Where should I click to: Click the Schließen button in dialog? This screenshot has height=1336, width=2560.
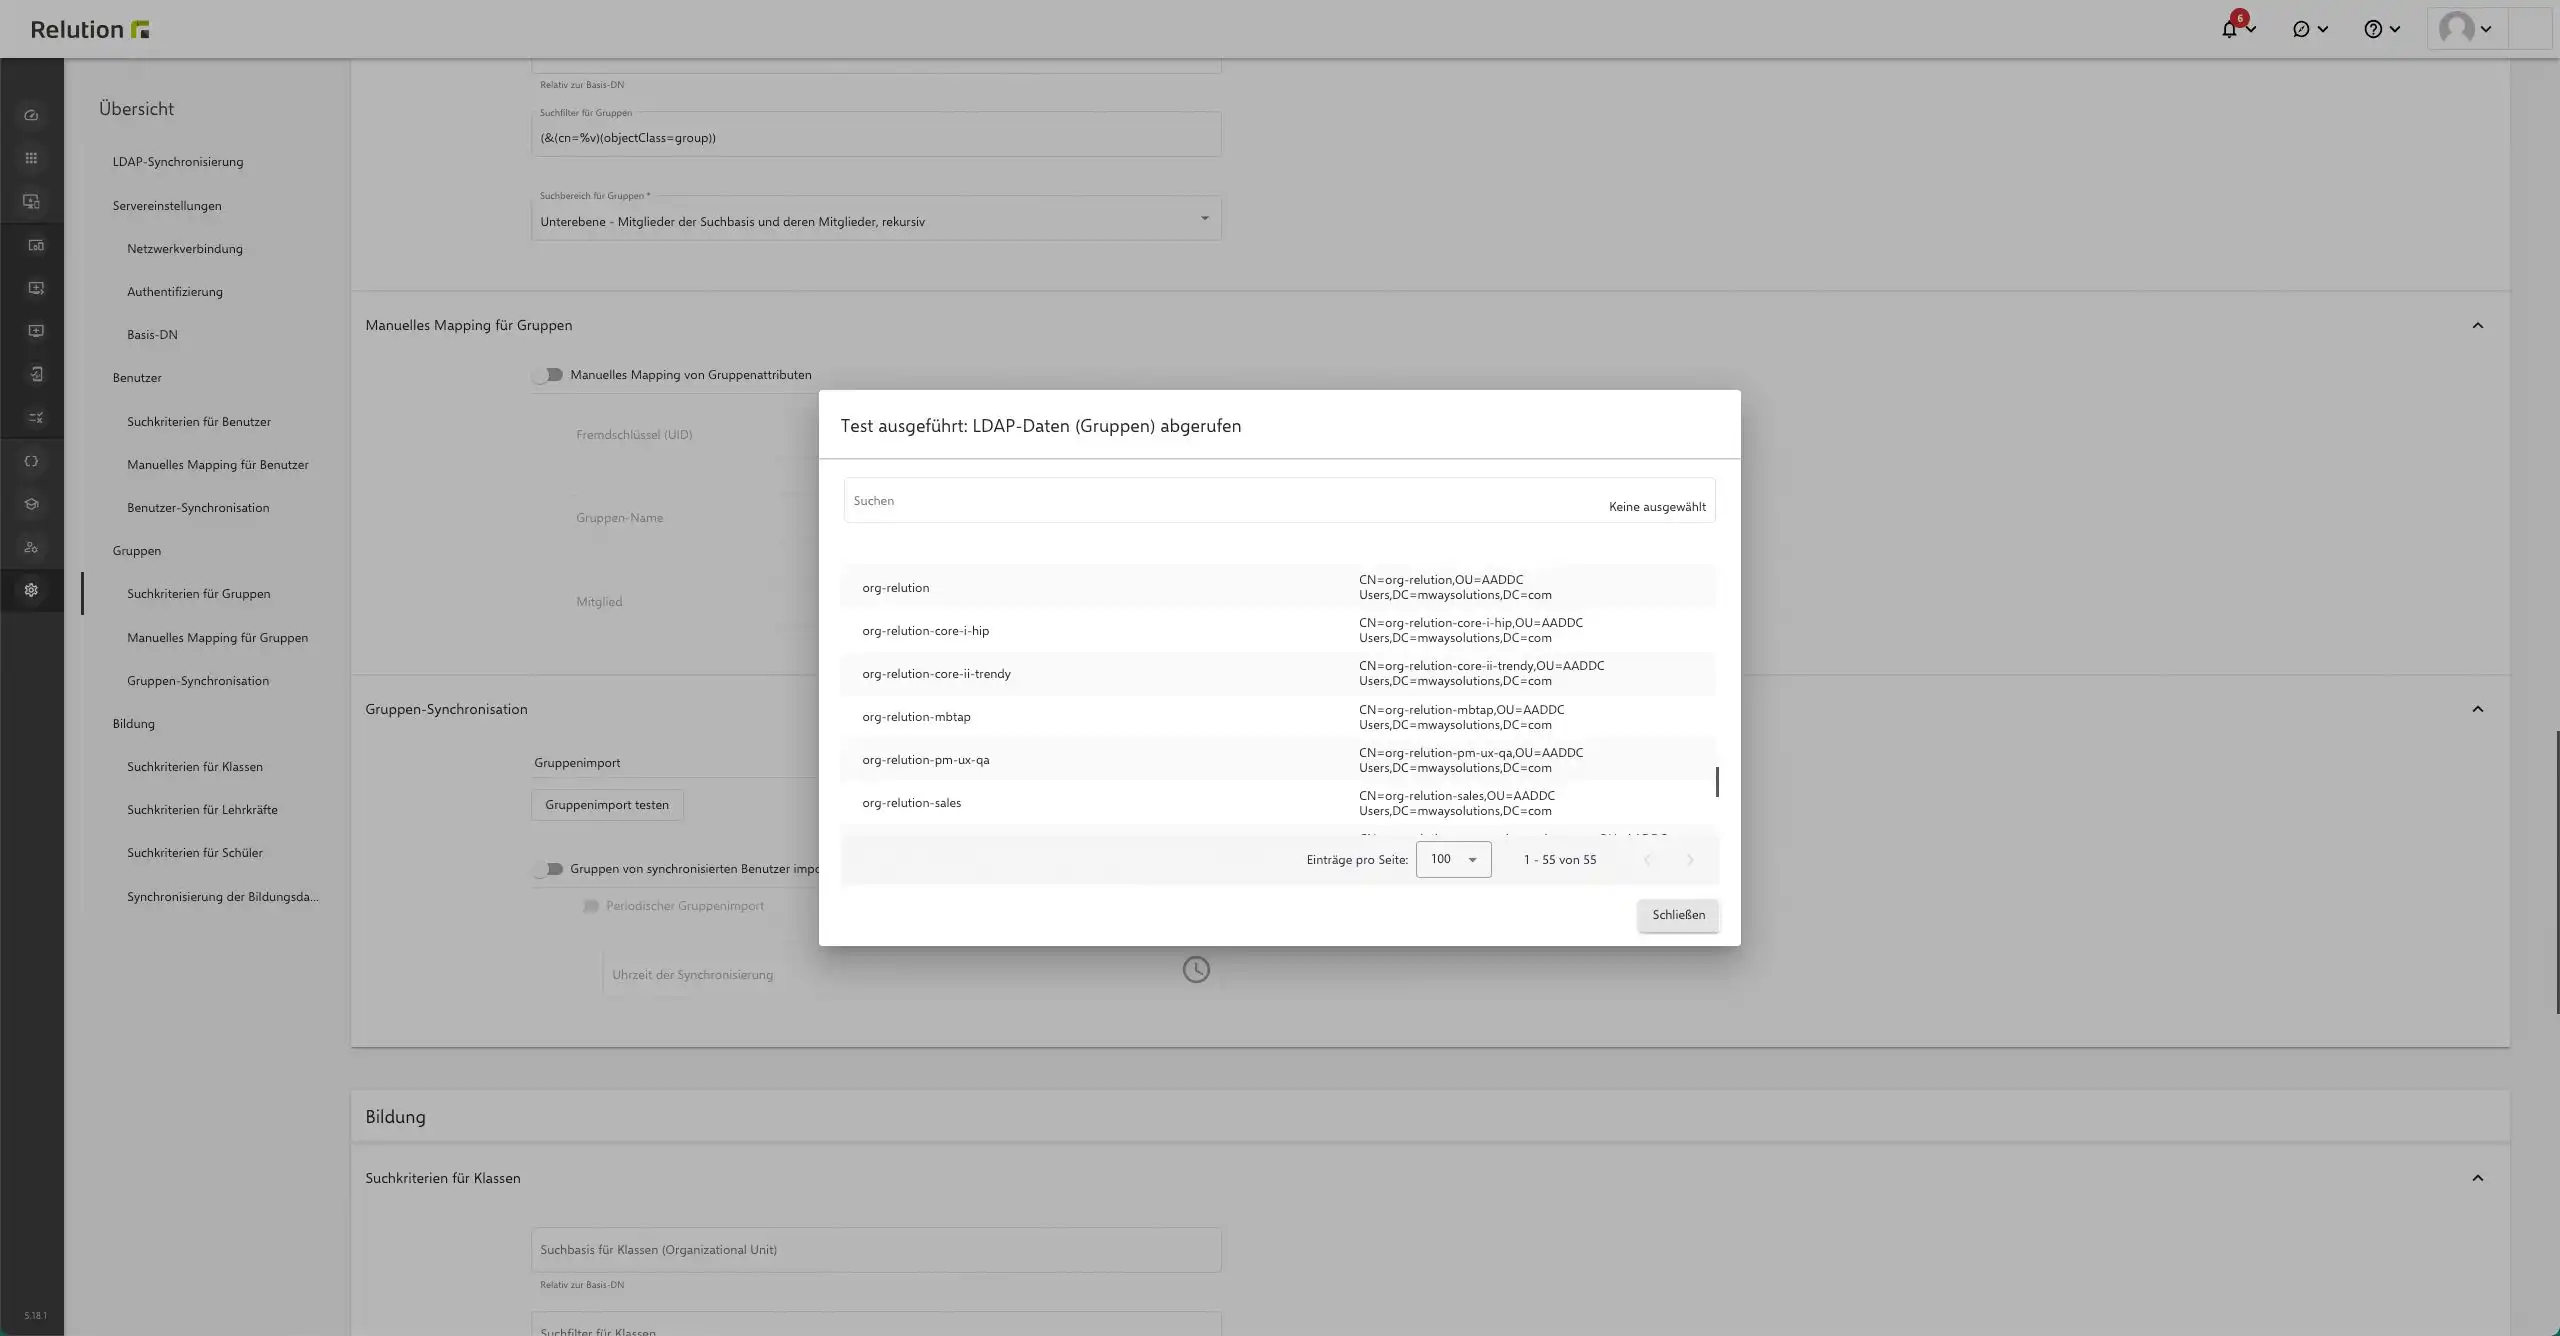1678,915
